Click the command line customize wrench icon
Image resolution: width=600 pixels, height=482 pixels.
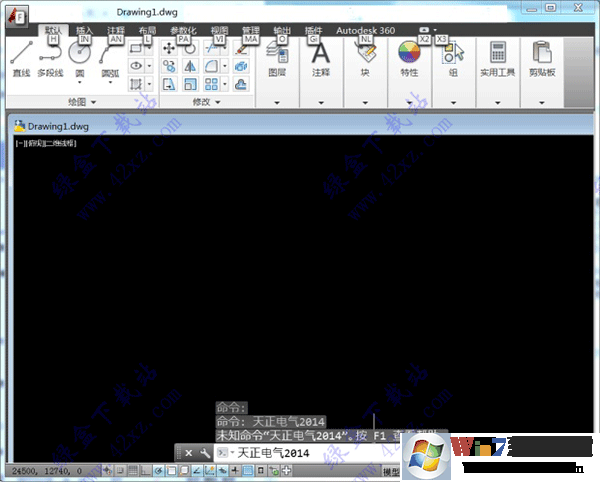(x=205, y=453)
